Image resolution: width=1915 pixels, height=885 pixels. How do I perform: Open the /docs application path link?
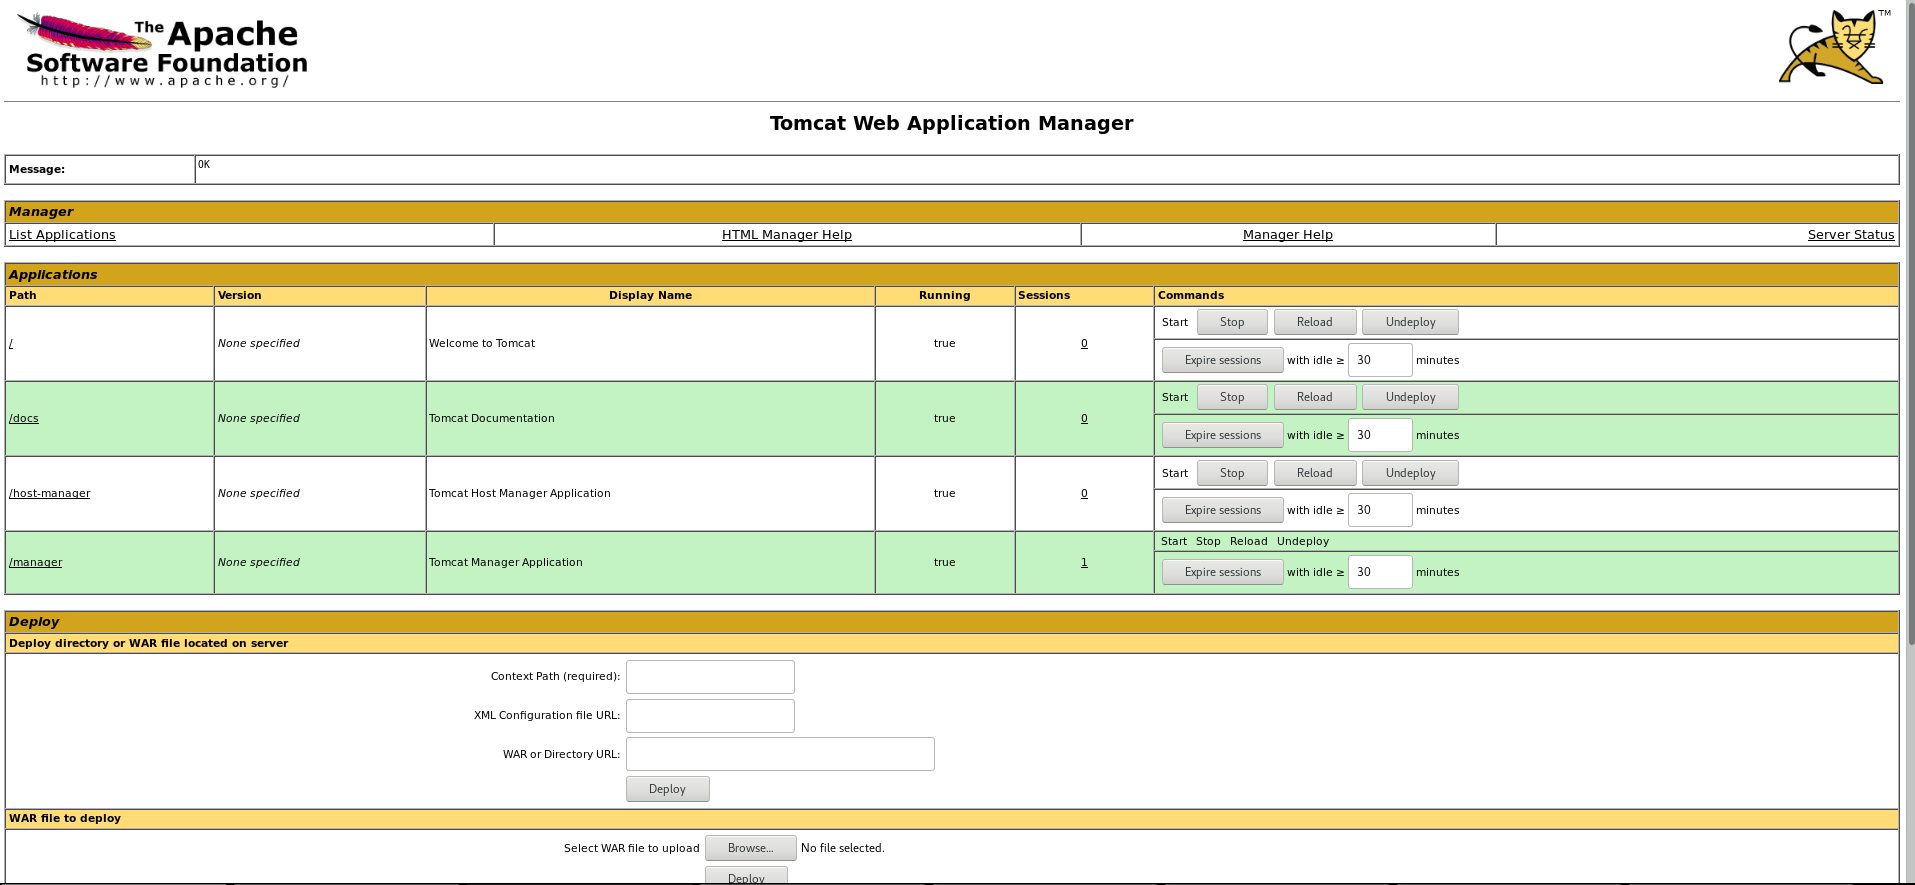click(x=24, y=418)
